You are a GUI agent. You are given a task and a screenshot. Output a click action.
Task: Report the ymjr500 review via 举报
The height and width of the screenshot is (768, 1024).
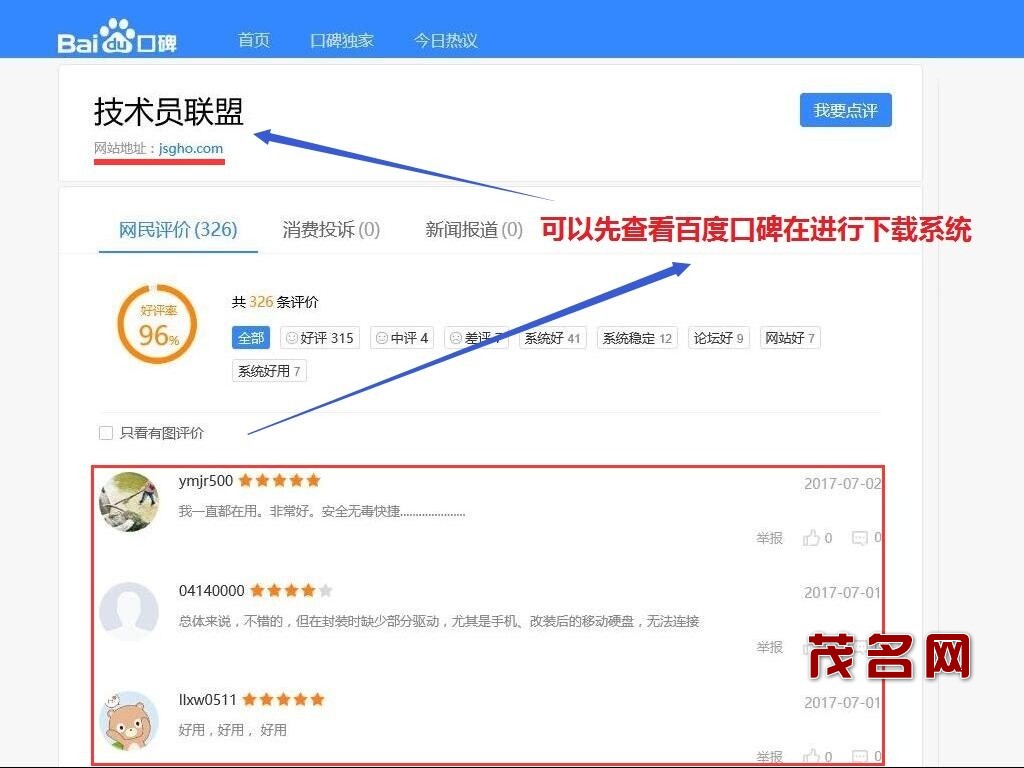pos(769,538)
